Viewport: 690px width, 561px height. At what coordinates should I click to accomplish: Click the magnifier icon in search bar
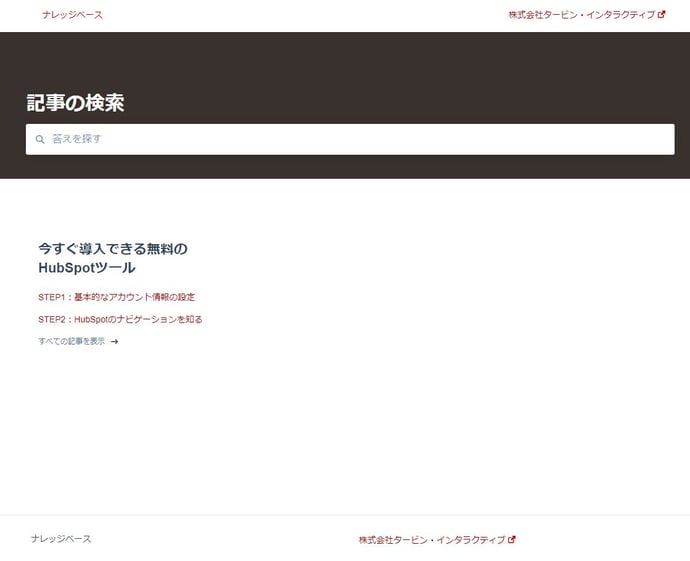point(40,139)
